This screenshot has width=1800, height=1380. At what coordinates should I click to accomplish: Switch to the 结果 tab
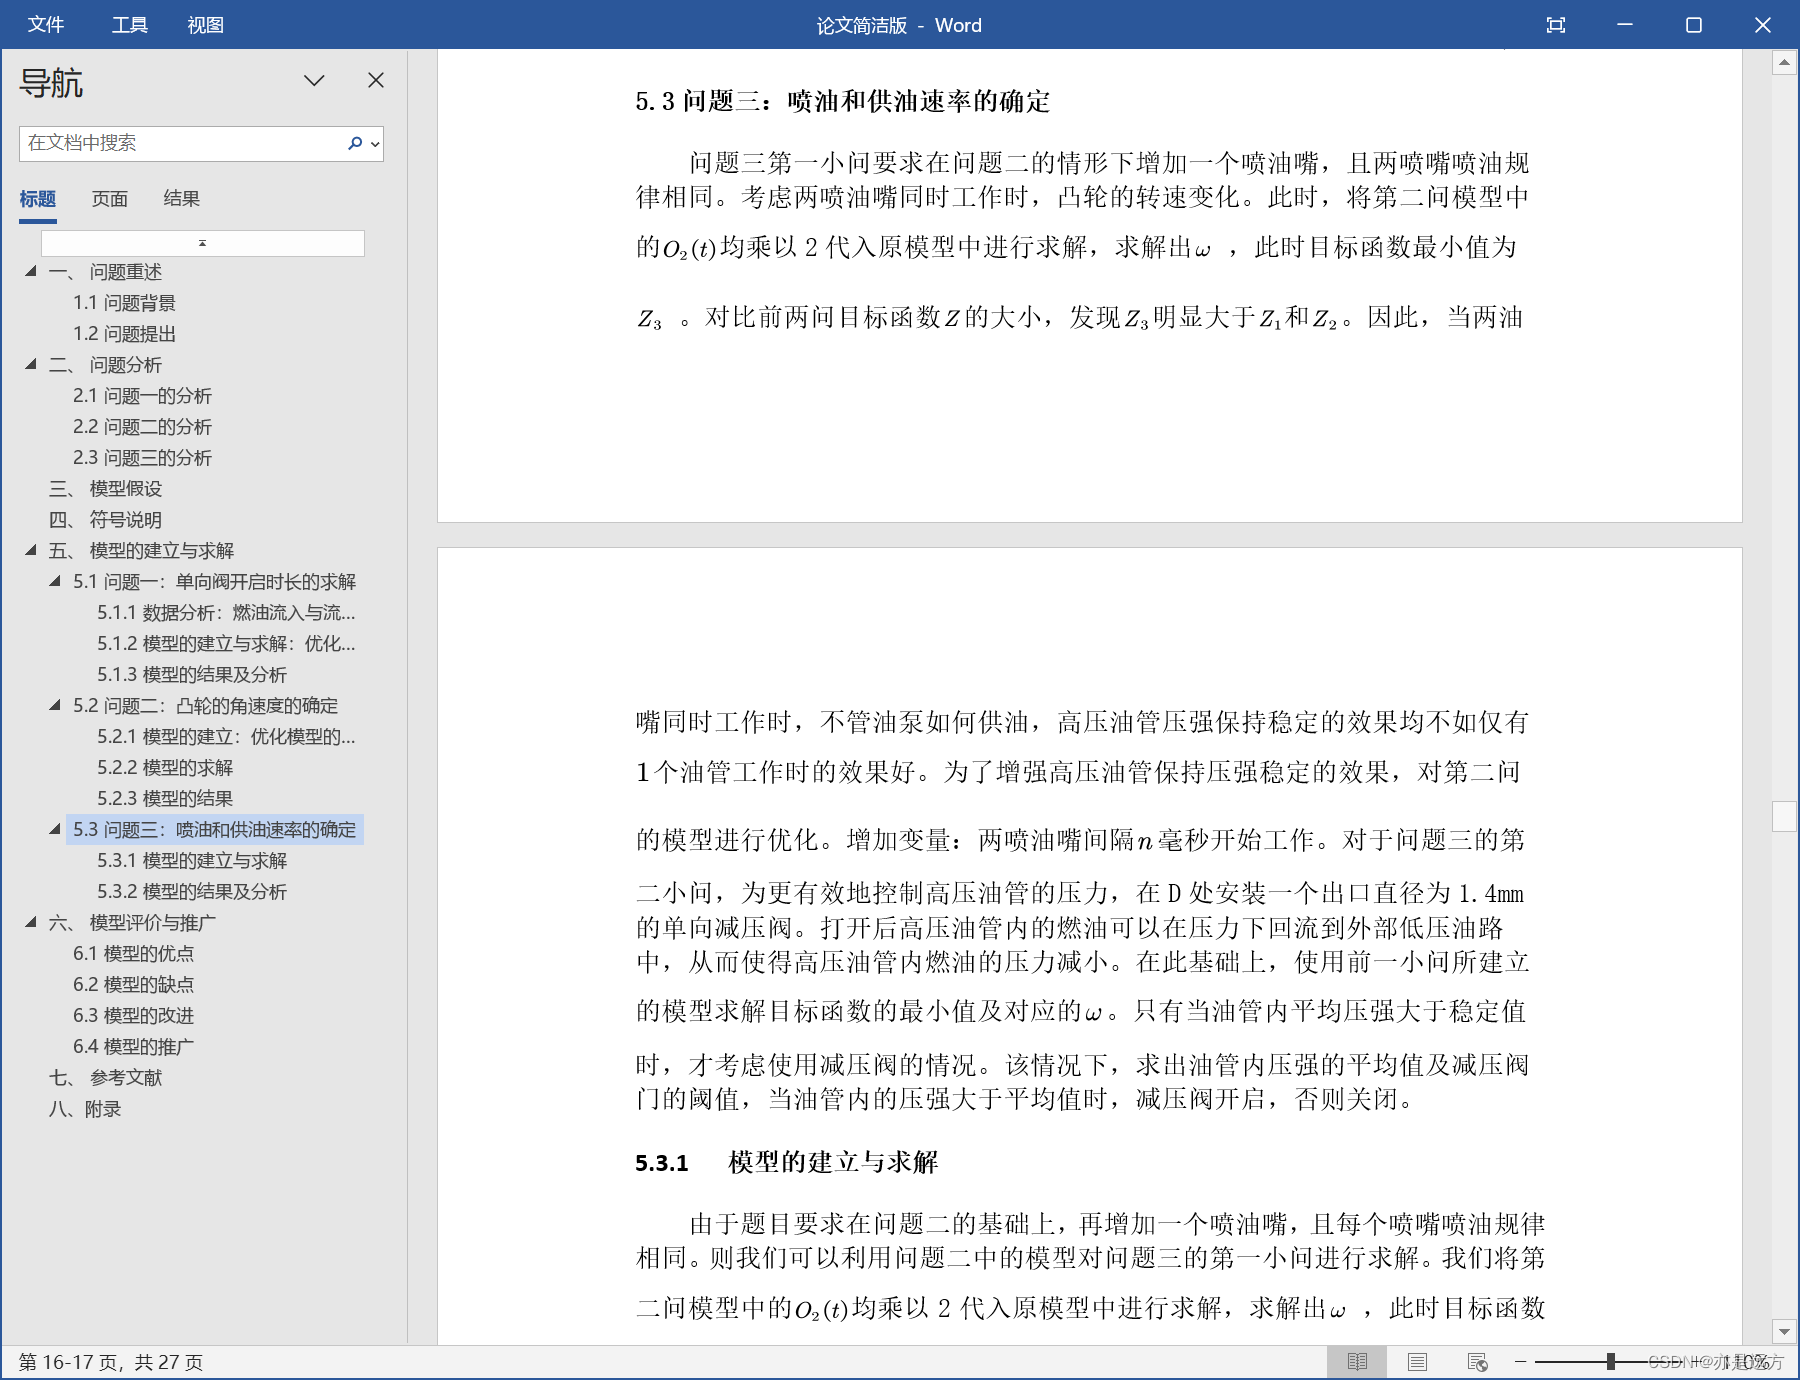click(x=182, y=199)
